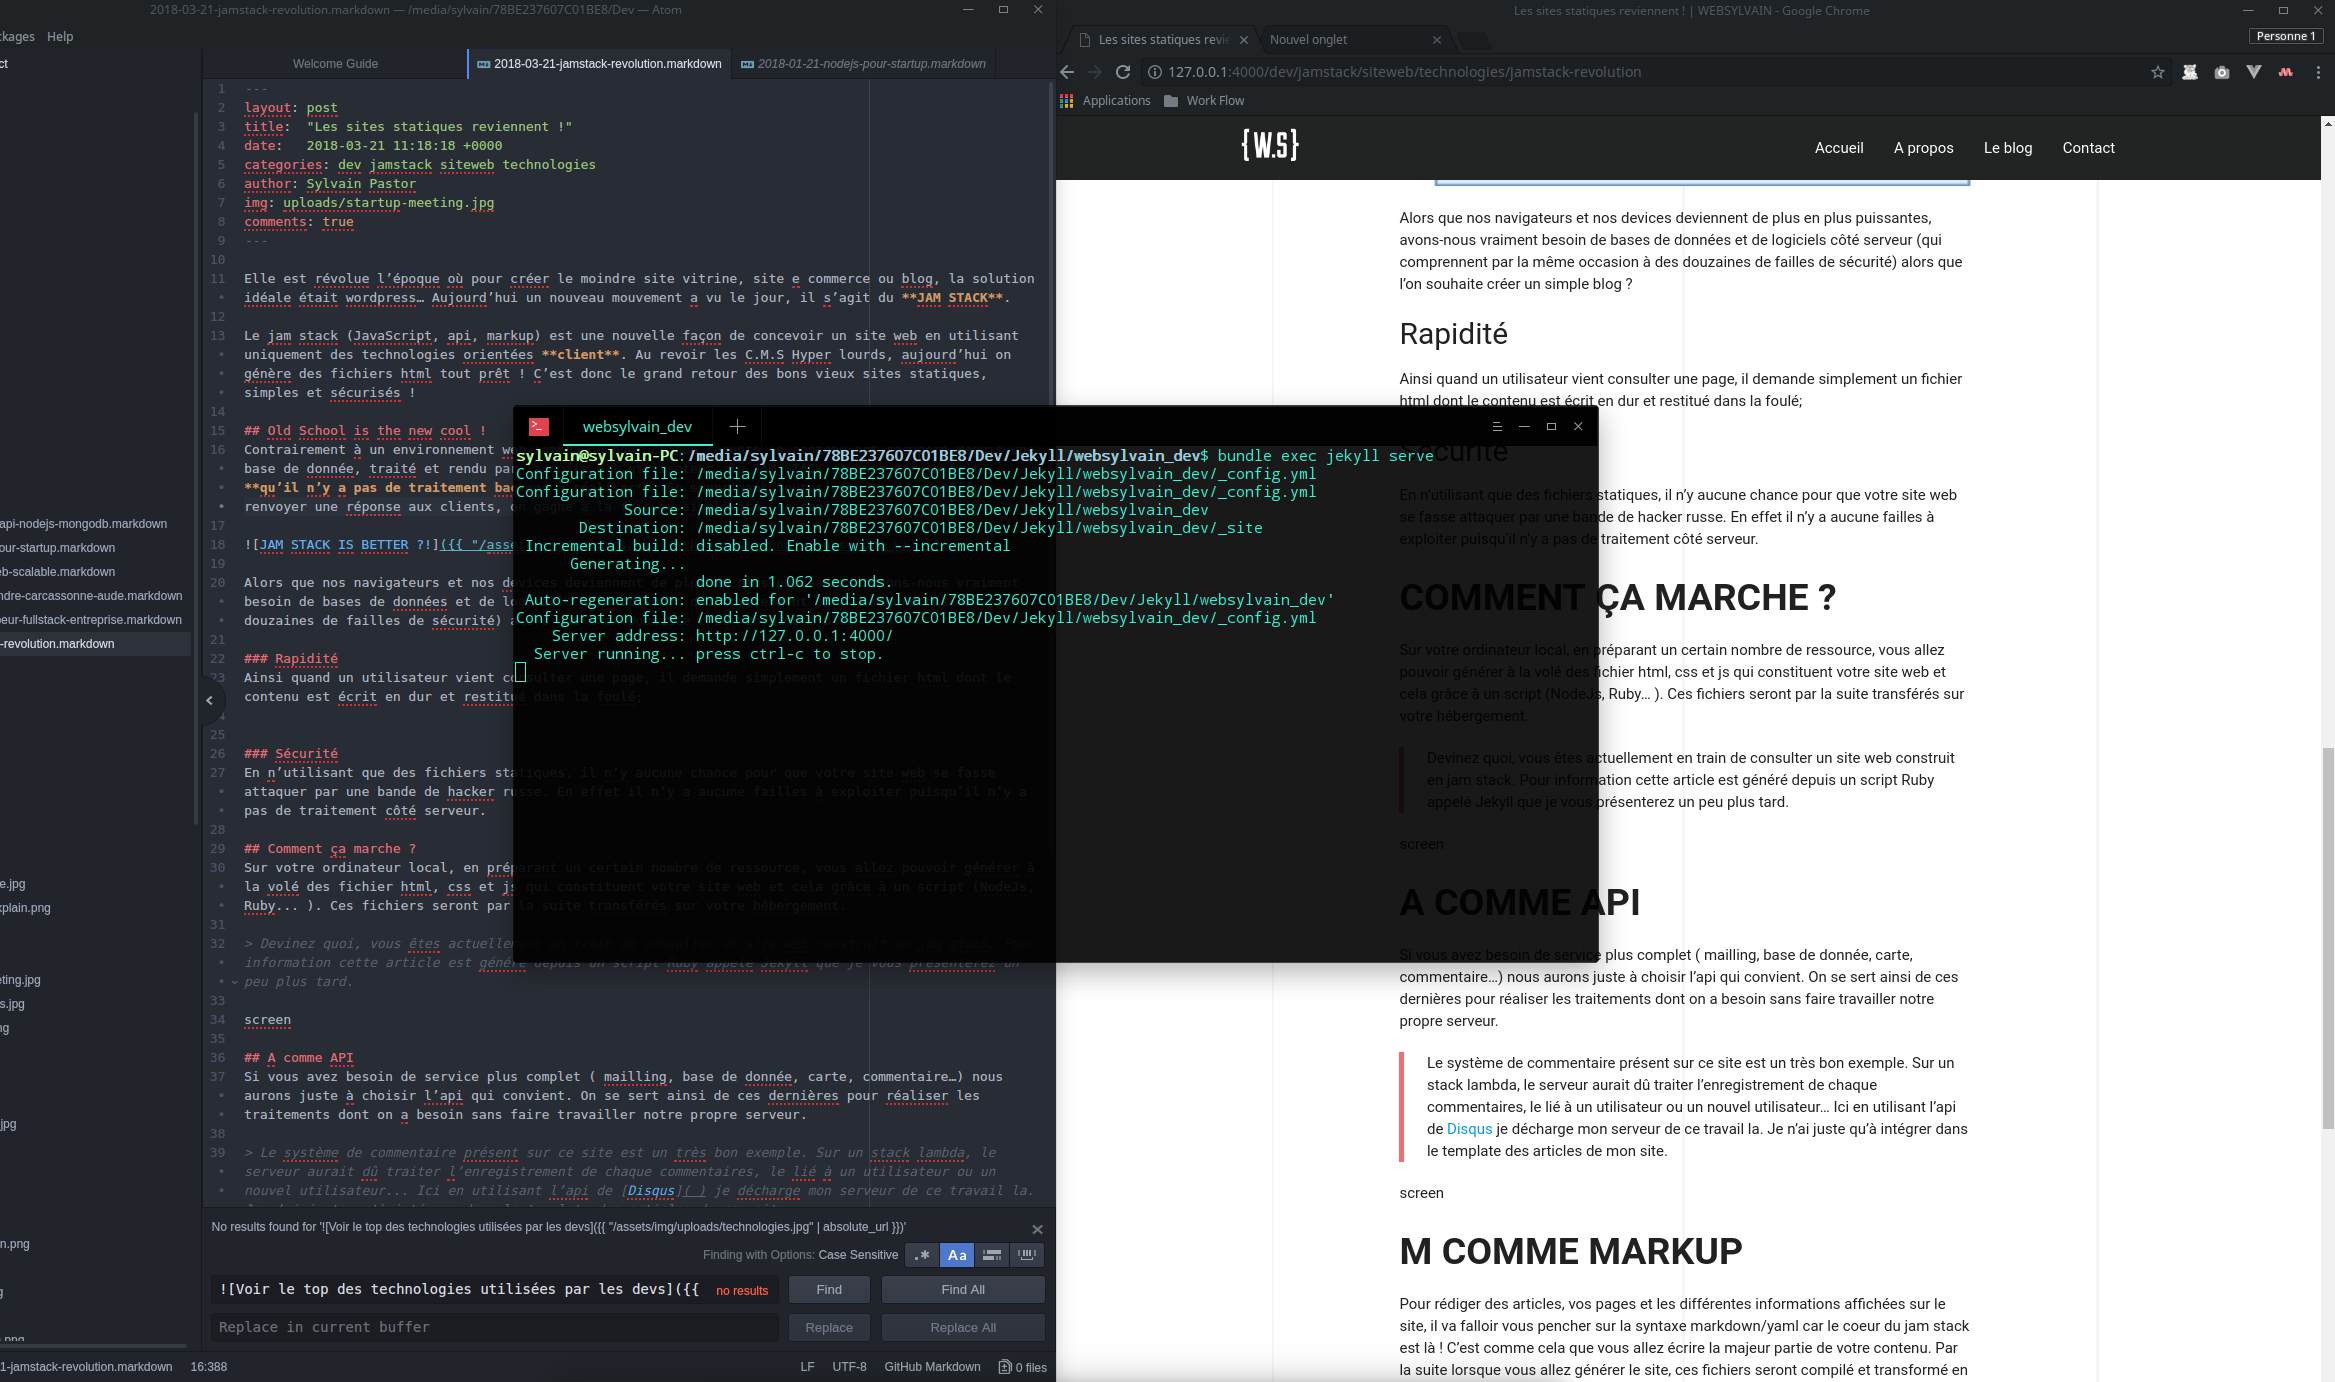The height and width of the screenshot is (1382, 2335).
Task: Open LF line ending selector in status bar
Action: pos(807,1366)
